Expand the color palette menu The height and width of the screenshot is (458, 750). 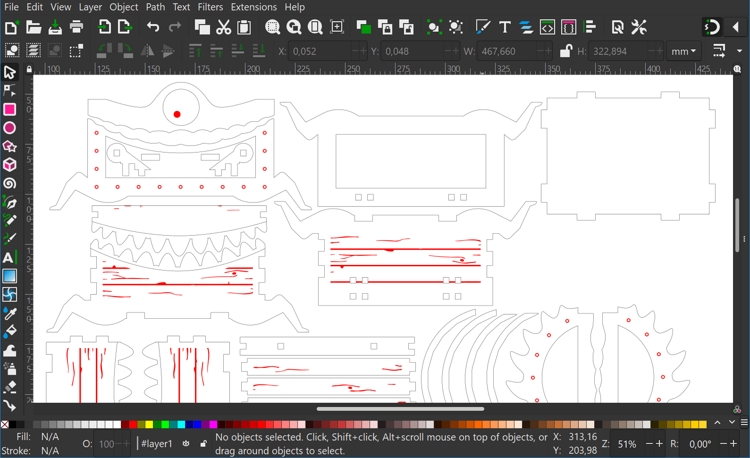point(743,424)
